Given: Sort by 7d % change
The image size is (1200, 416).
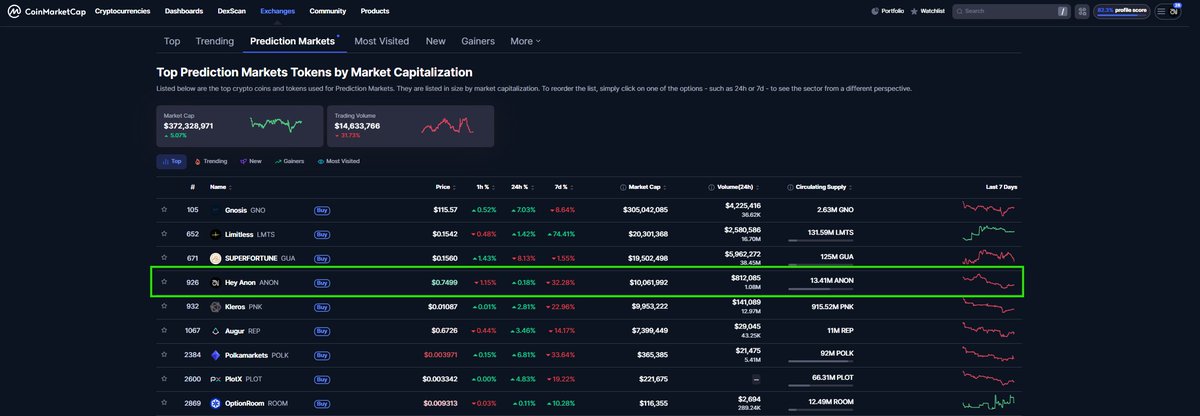Looking at the screenshot, I should pyautogui.click(x=563, y=187).
